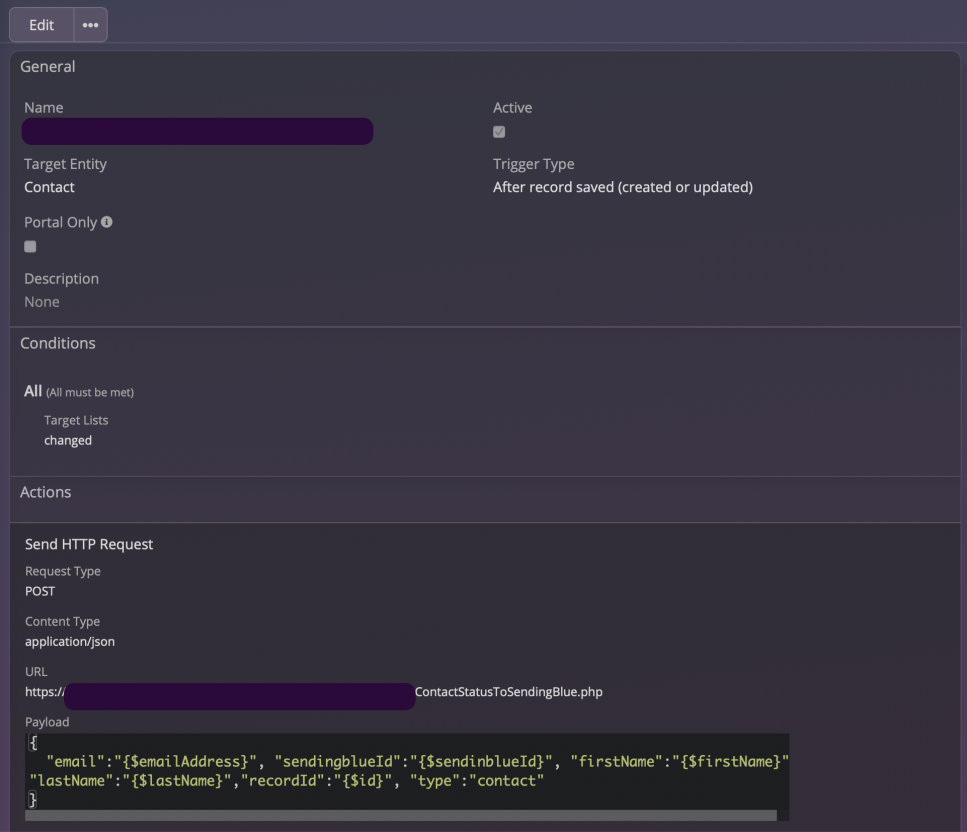Toggle the Active checkbox
This screenshot has width=967, height=832.
[x=499, y=132]
